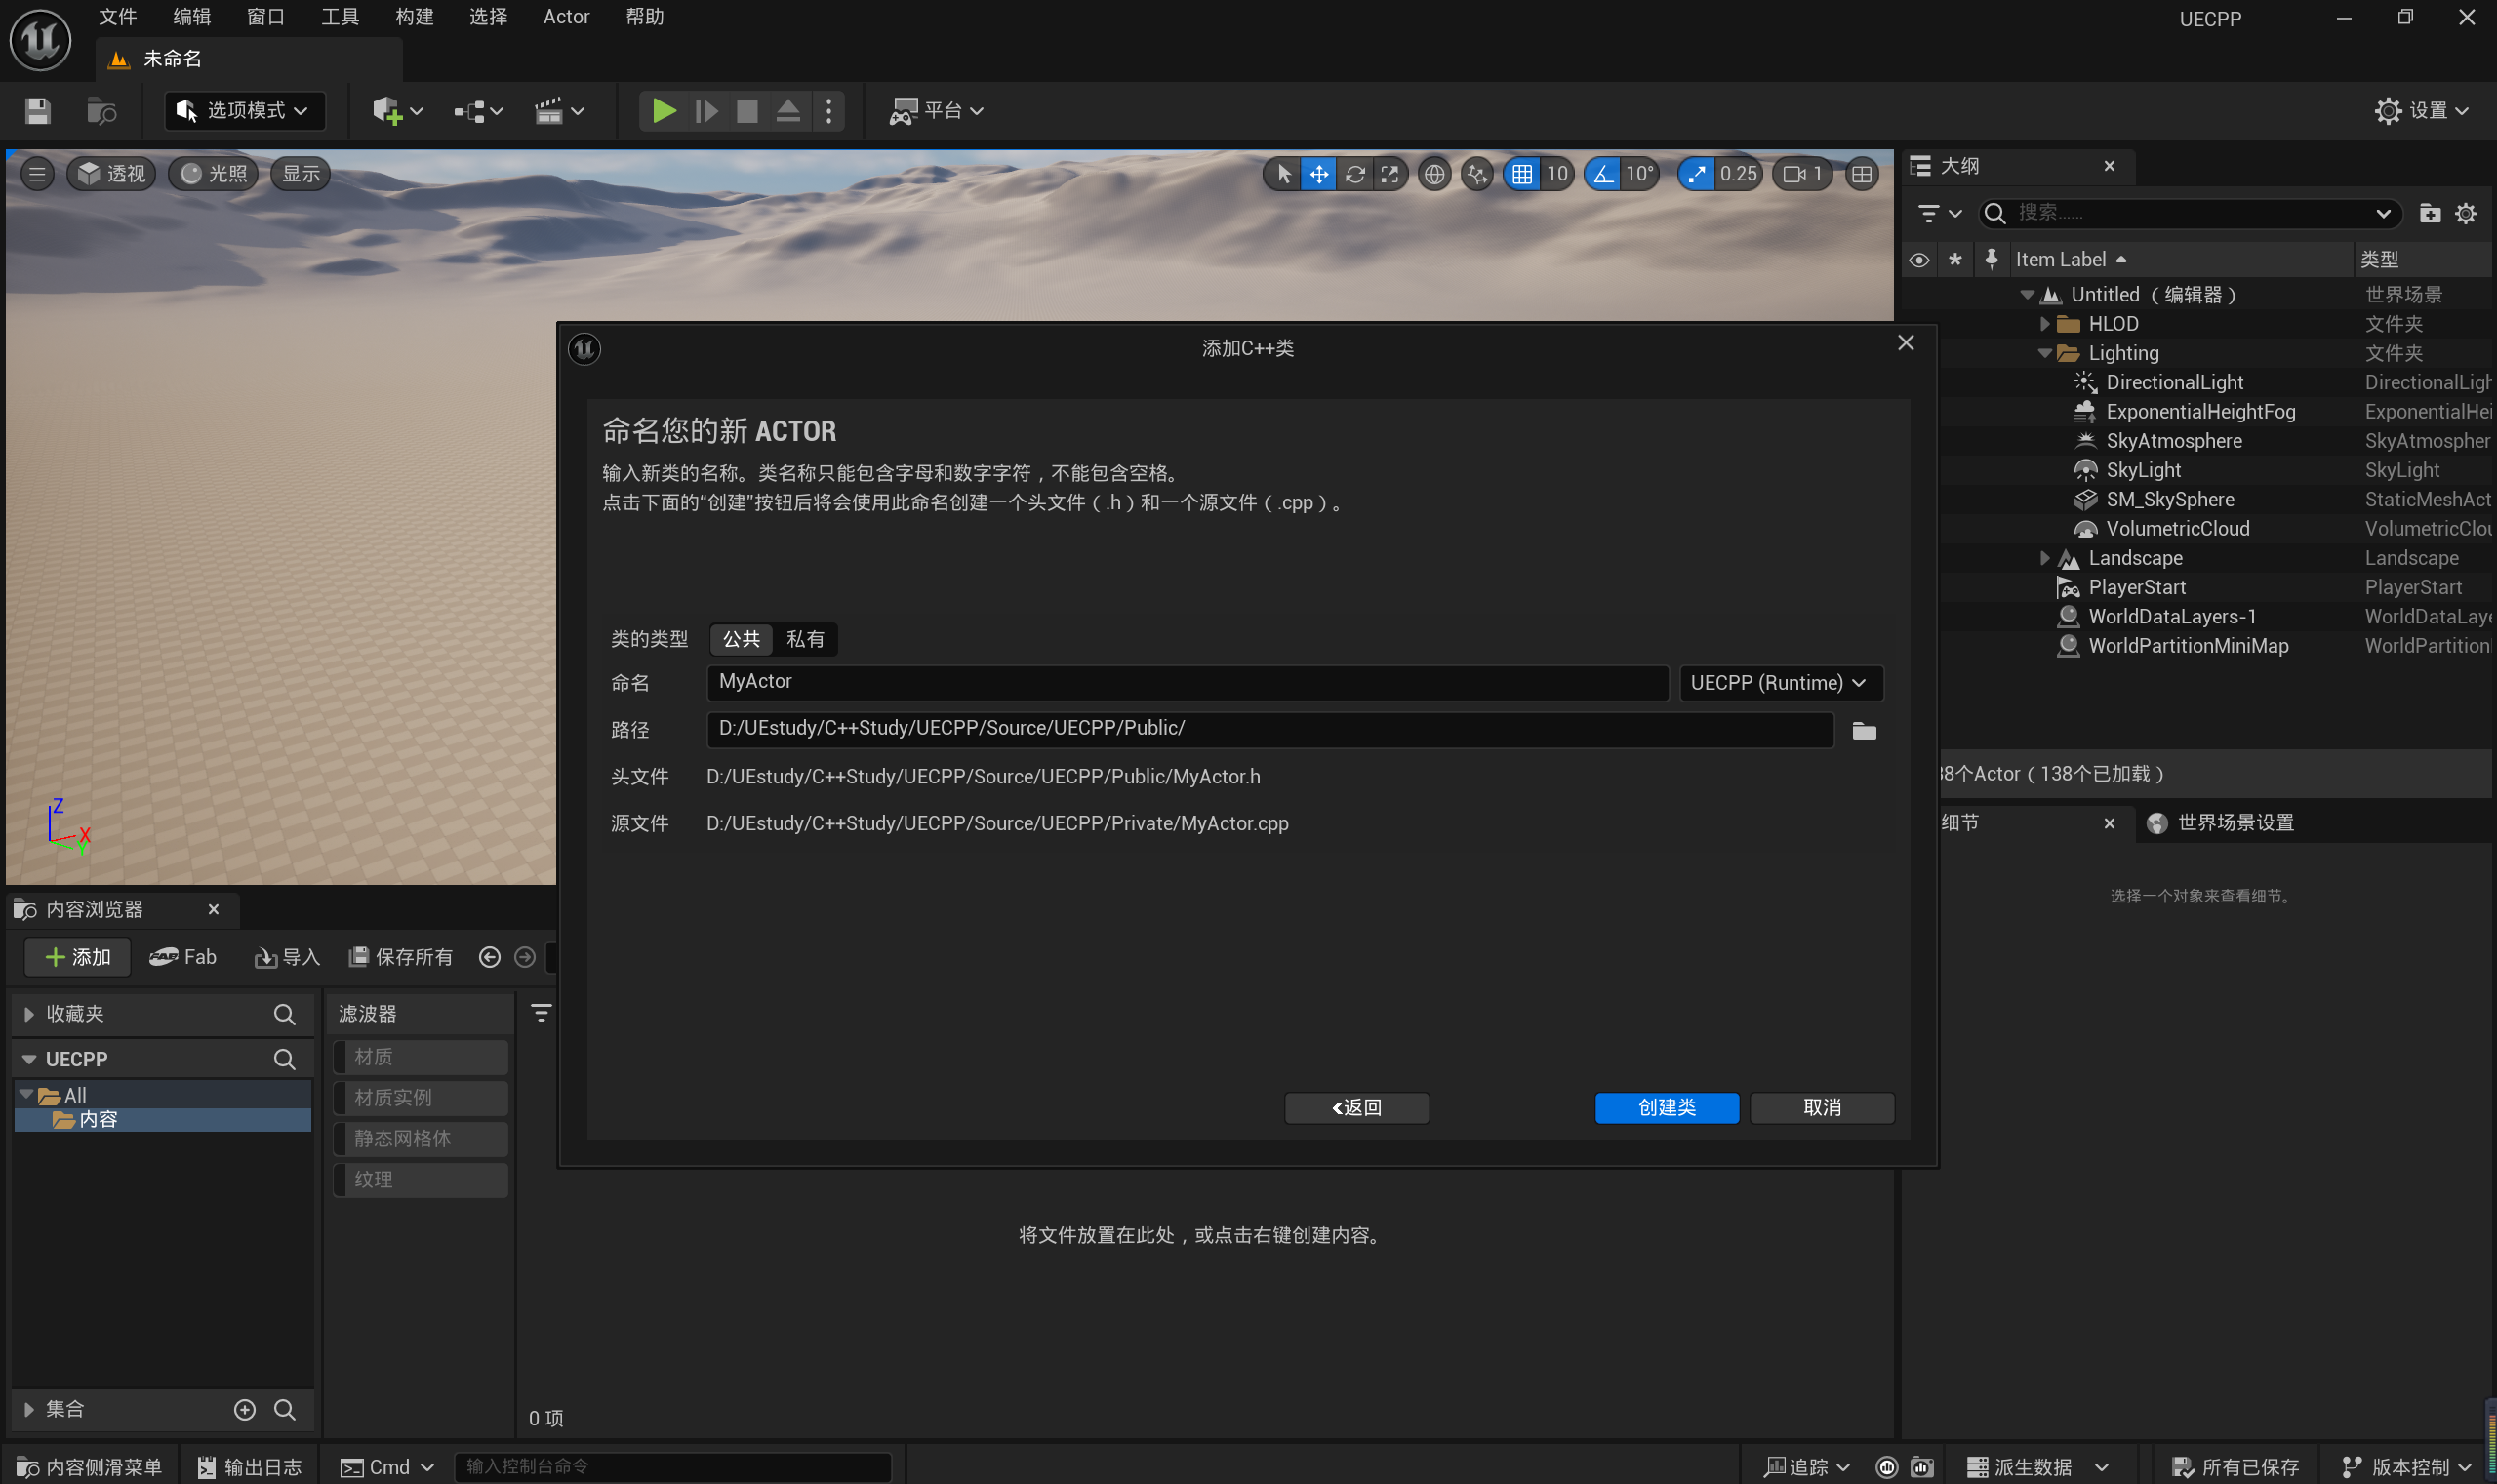Collapse the Lighting folder in outliner

click(x=2044, y=353)
